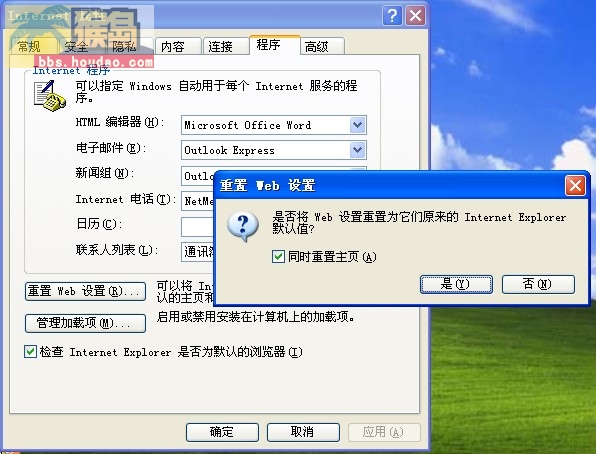Toggle 检查 Internet Explorer 是否为默认的浏览器 checkbox

(x=30, y=351)
